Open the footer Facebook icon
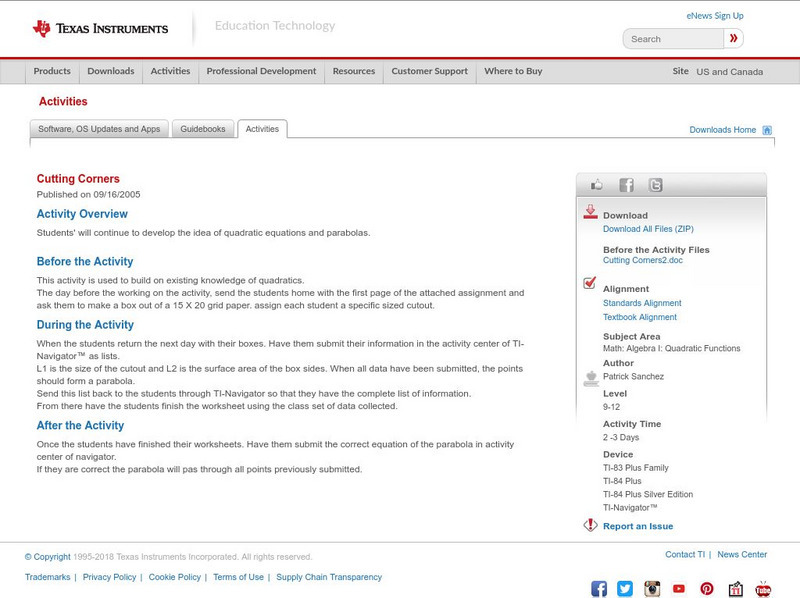800x598 pixels. point(599,589)
